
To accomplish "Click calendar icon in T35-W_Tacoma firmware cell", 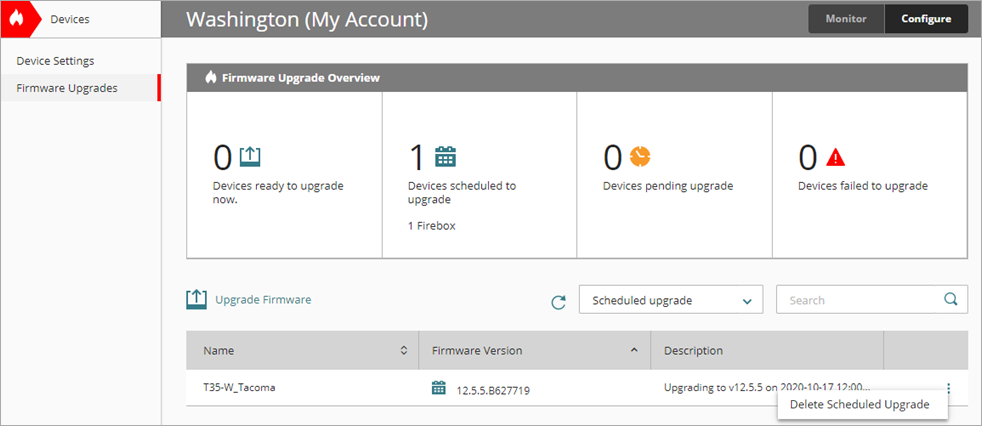I will tap(439, 388).
